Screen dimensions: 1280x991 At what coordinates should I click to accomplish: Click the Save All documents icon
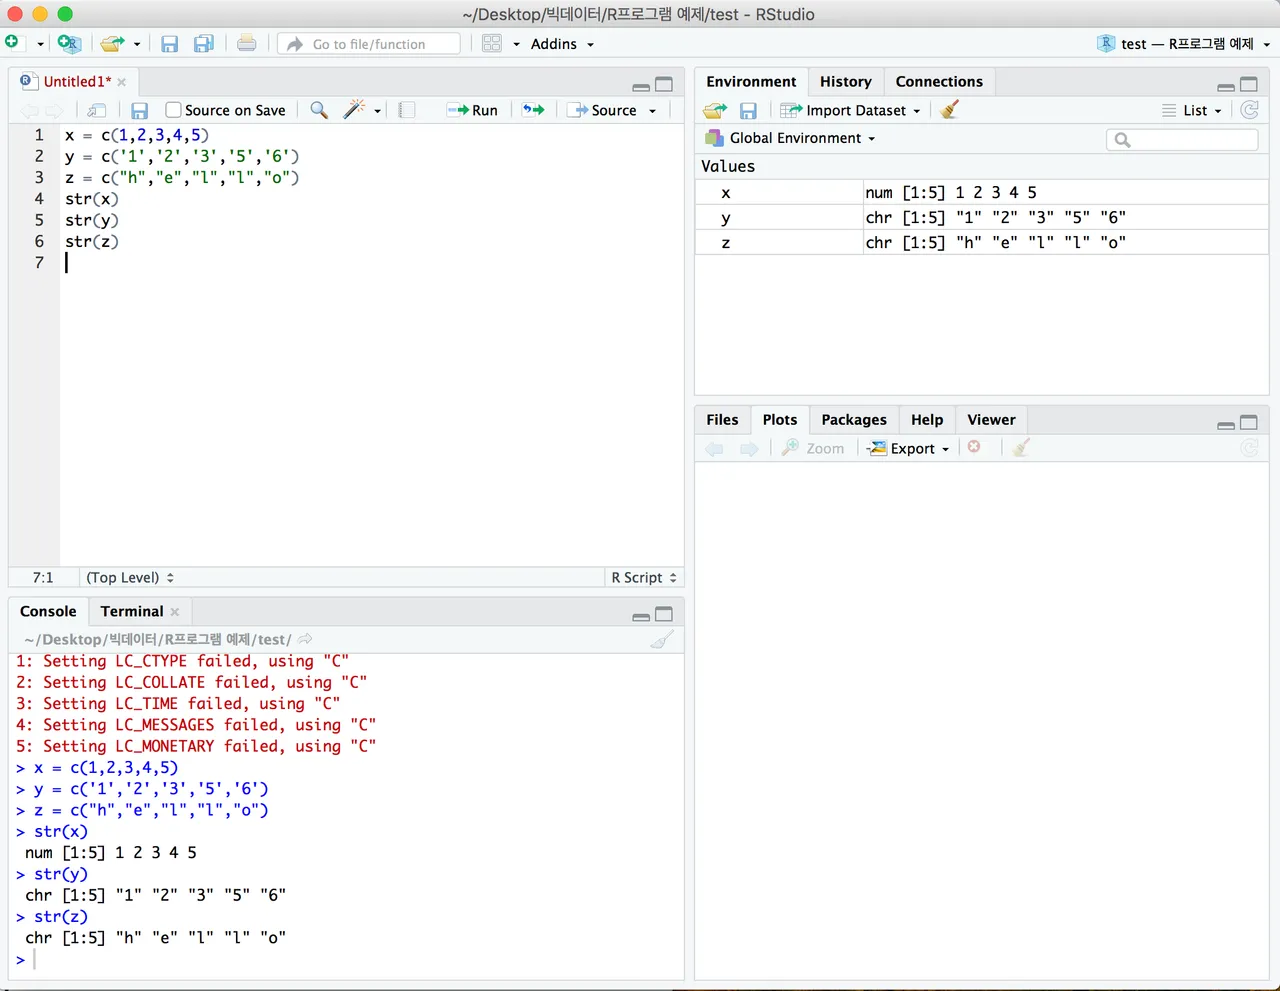[203, 43]
